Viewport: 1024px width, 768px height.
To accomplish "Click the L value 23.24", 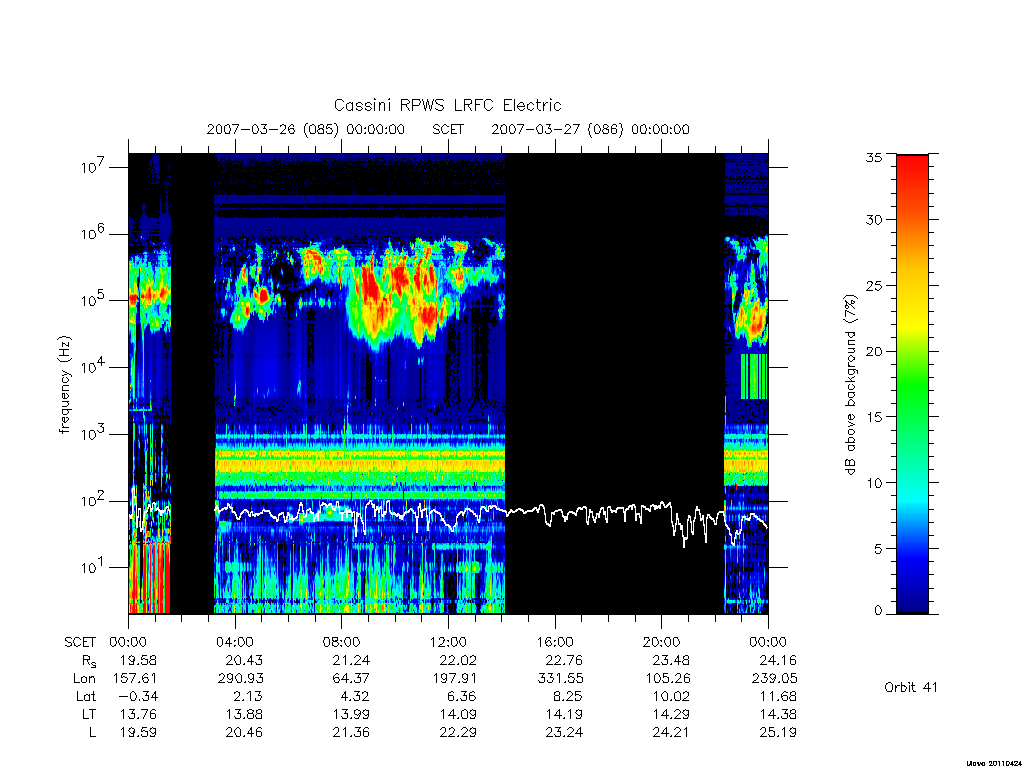I will coord(564,733).
